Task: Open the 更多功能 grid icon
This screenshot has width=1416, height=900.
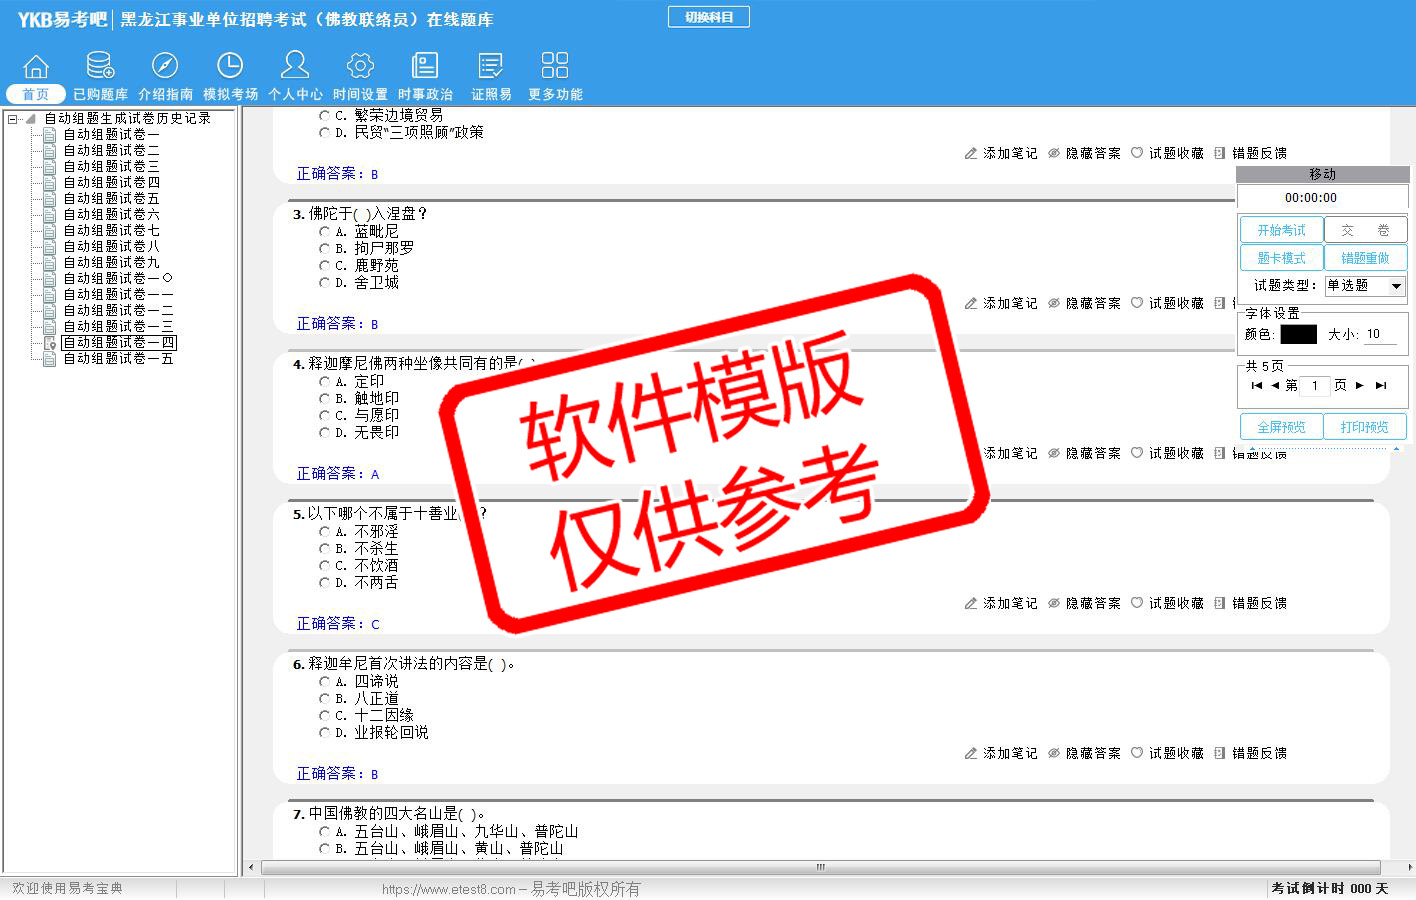Action: point(555,66)
